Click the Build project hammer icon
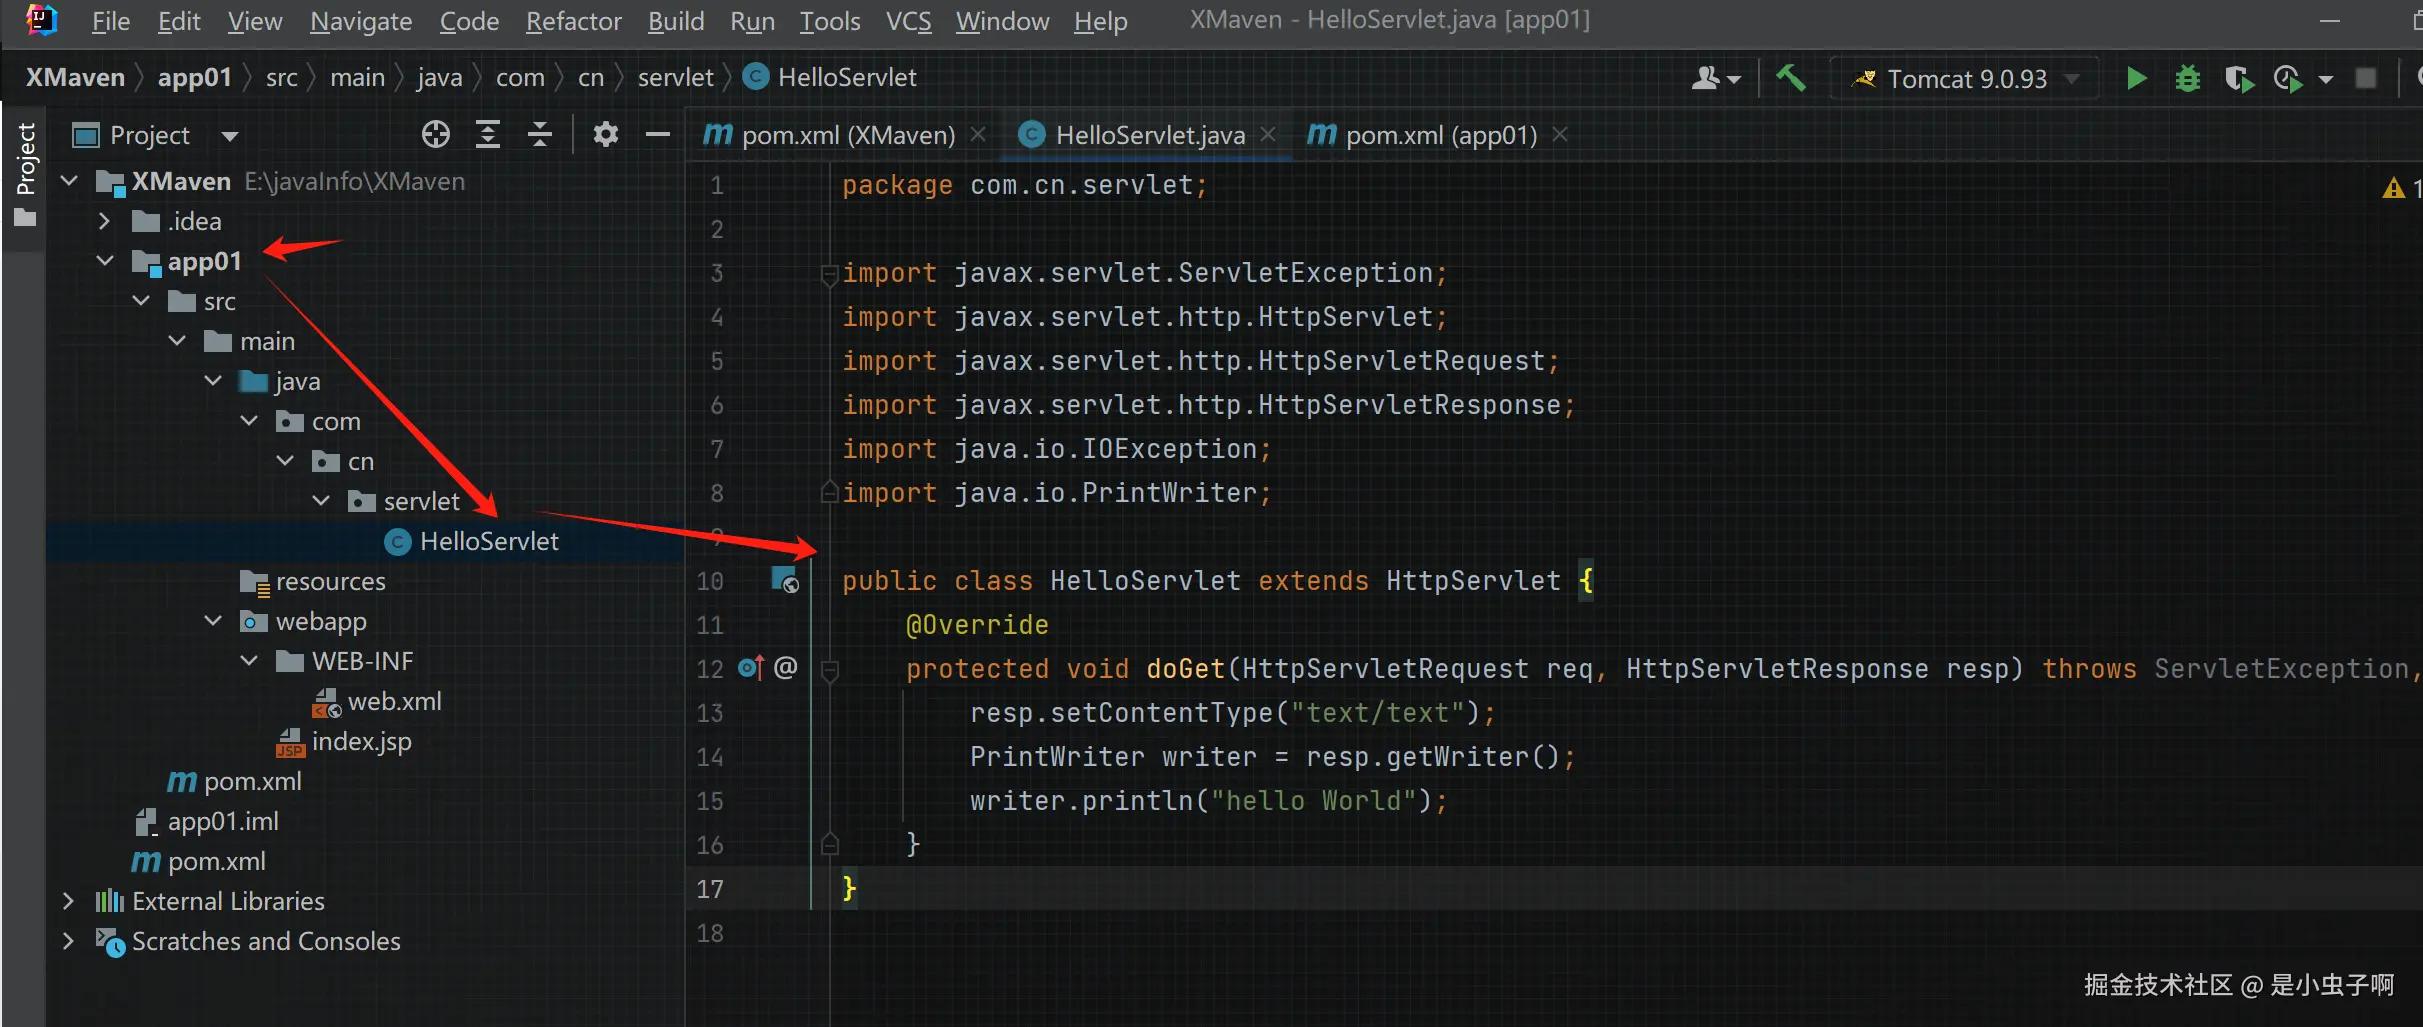Screen dimensions: 2423x1027 (1790, 78)
